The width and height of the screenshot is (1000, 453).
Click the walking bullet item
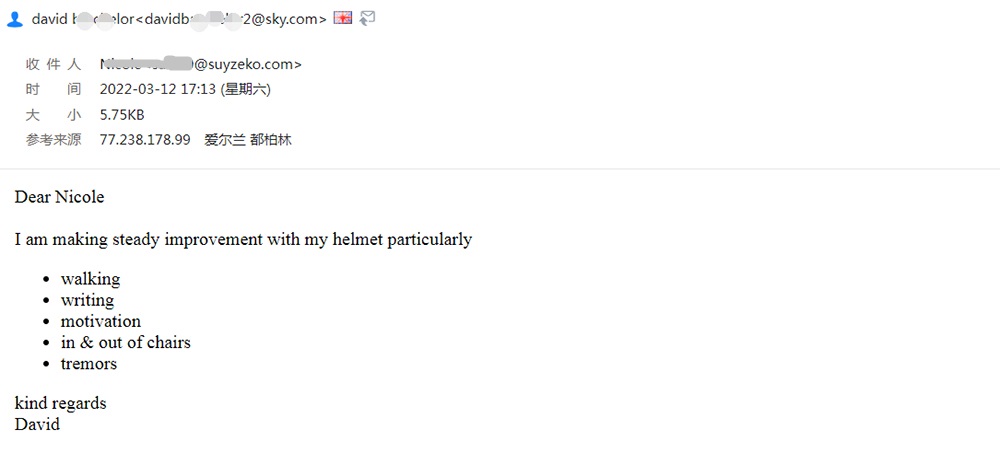(x=90, y=279)
